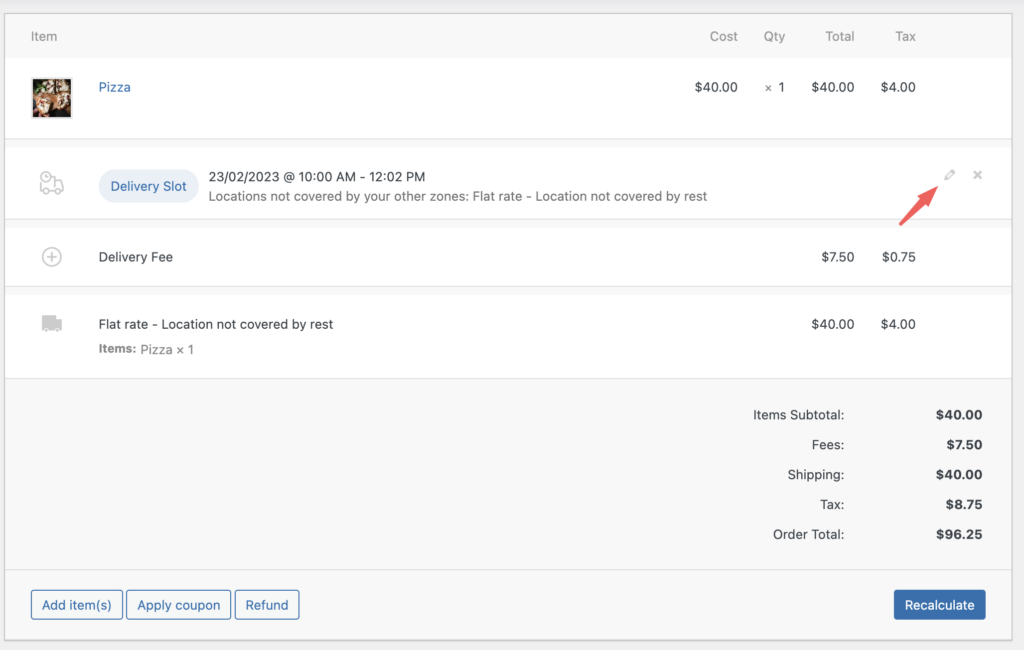Start a Refund for this order
1024x650 pixels.
click(x=267, y=604)
